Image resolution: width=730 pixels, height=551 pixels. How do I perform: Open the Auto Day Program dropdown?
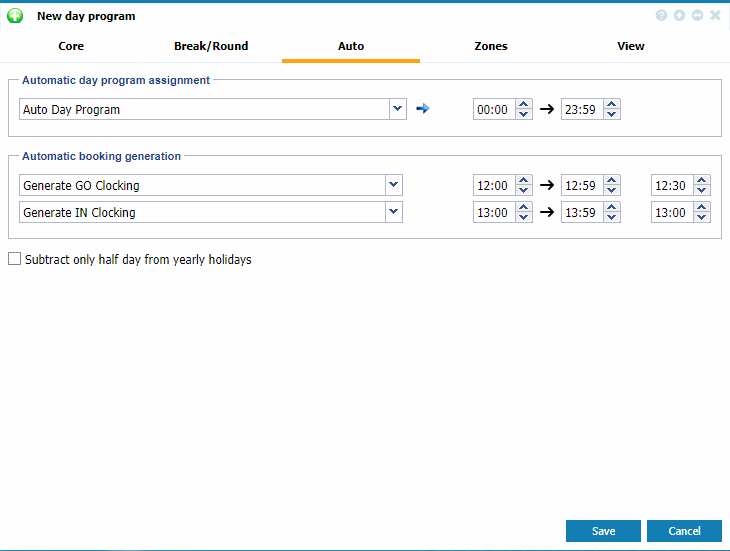click(397, 109)
